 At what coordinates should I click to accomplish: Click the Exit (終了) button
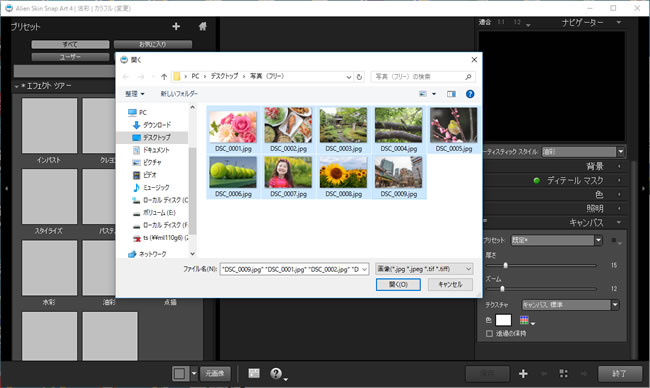point(619,374)
